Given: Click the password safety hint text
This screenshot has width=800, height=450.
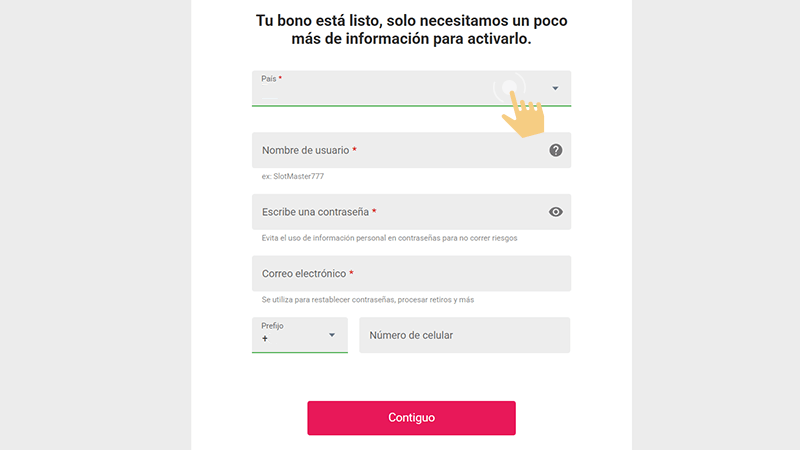Looking at the screenshot, I should pos(389,238).
